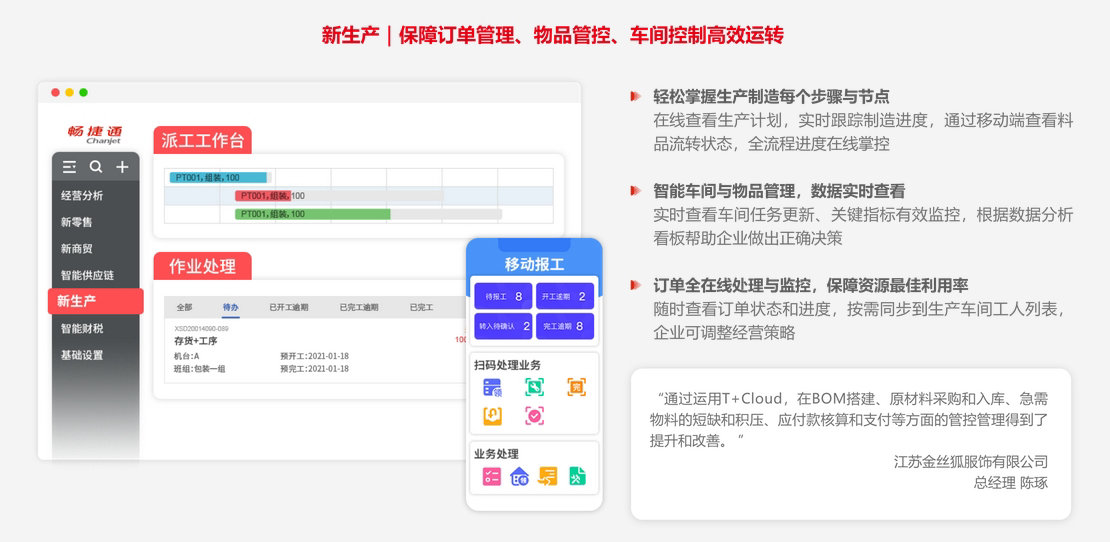Switch to the 全部 tab
The height and width of the screenshot is (542, 1110).
click(x=184, y=307)
